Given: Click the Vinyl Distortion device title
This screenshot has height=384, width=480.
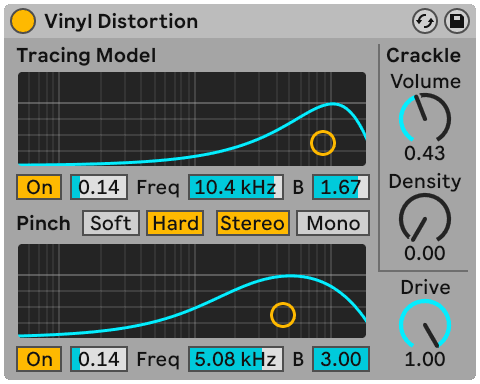Looking at the screenshot, I should click(121, 22).
